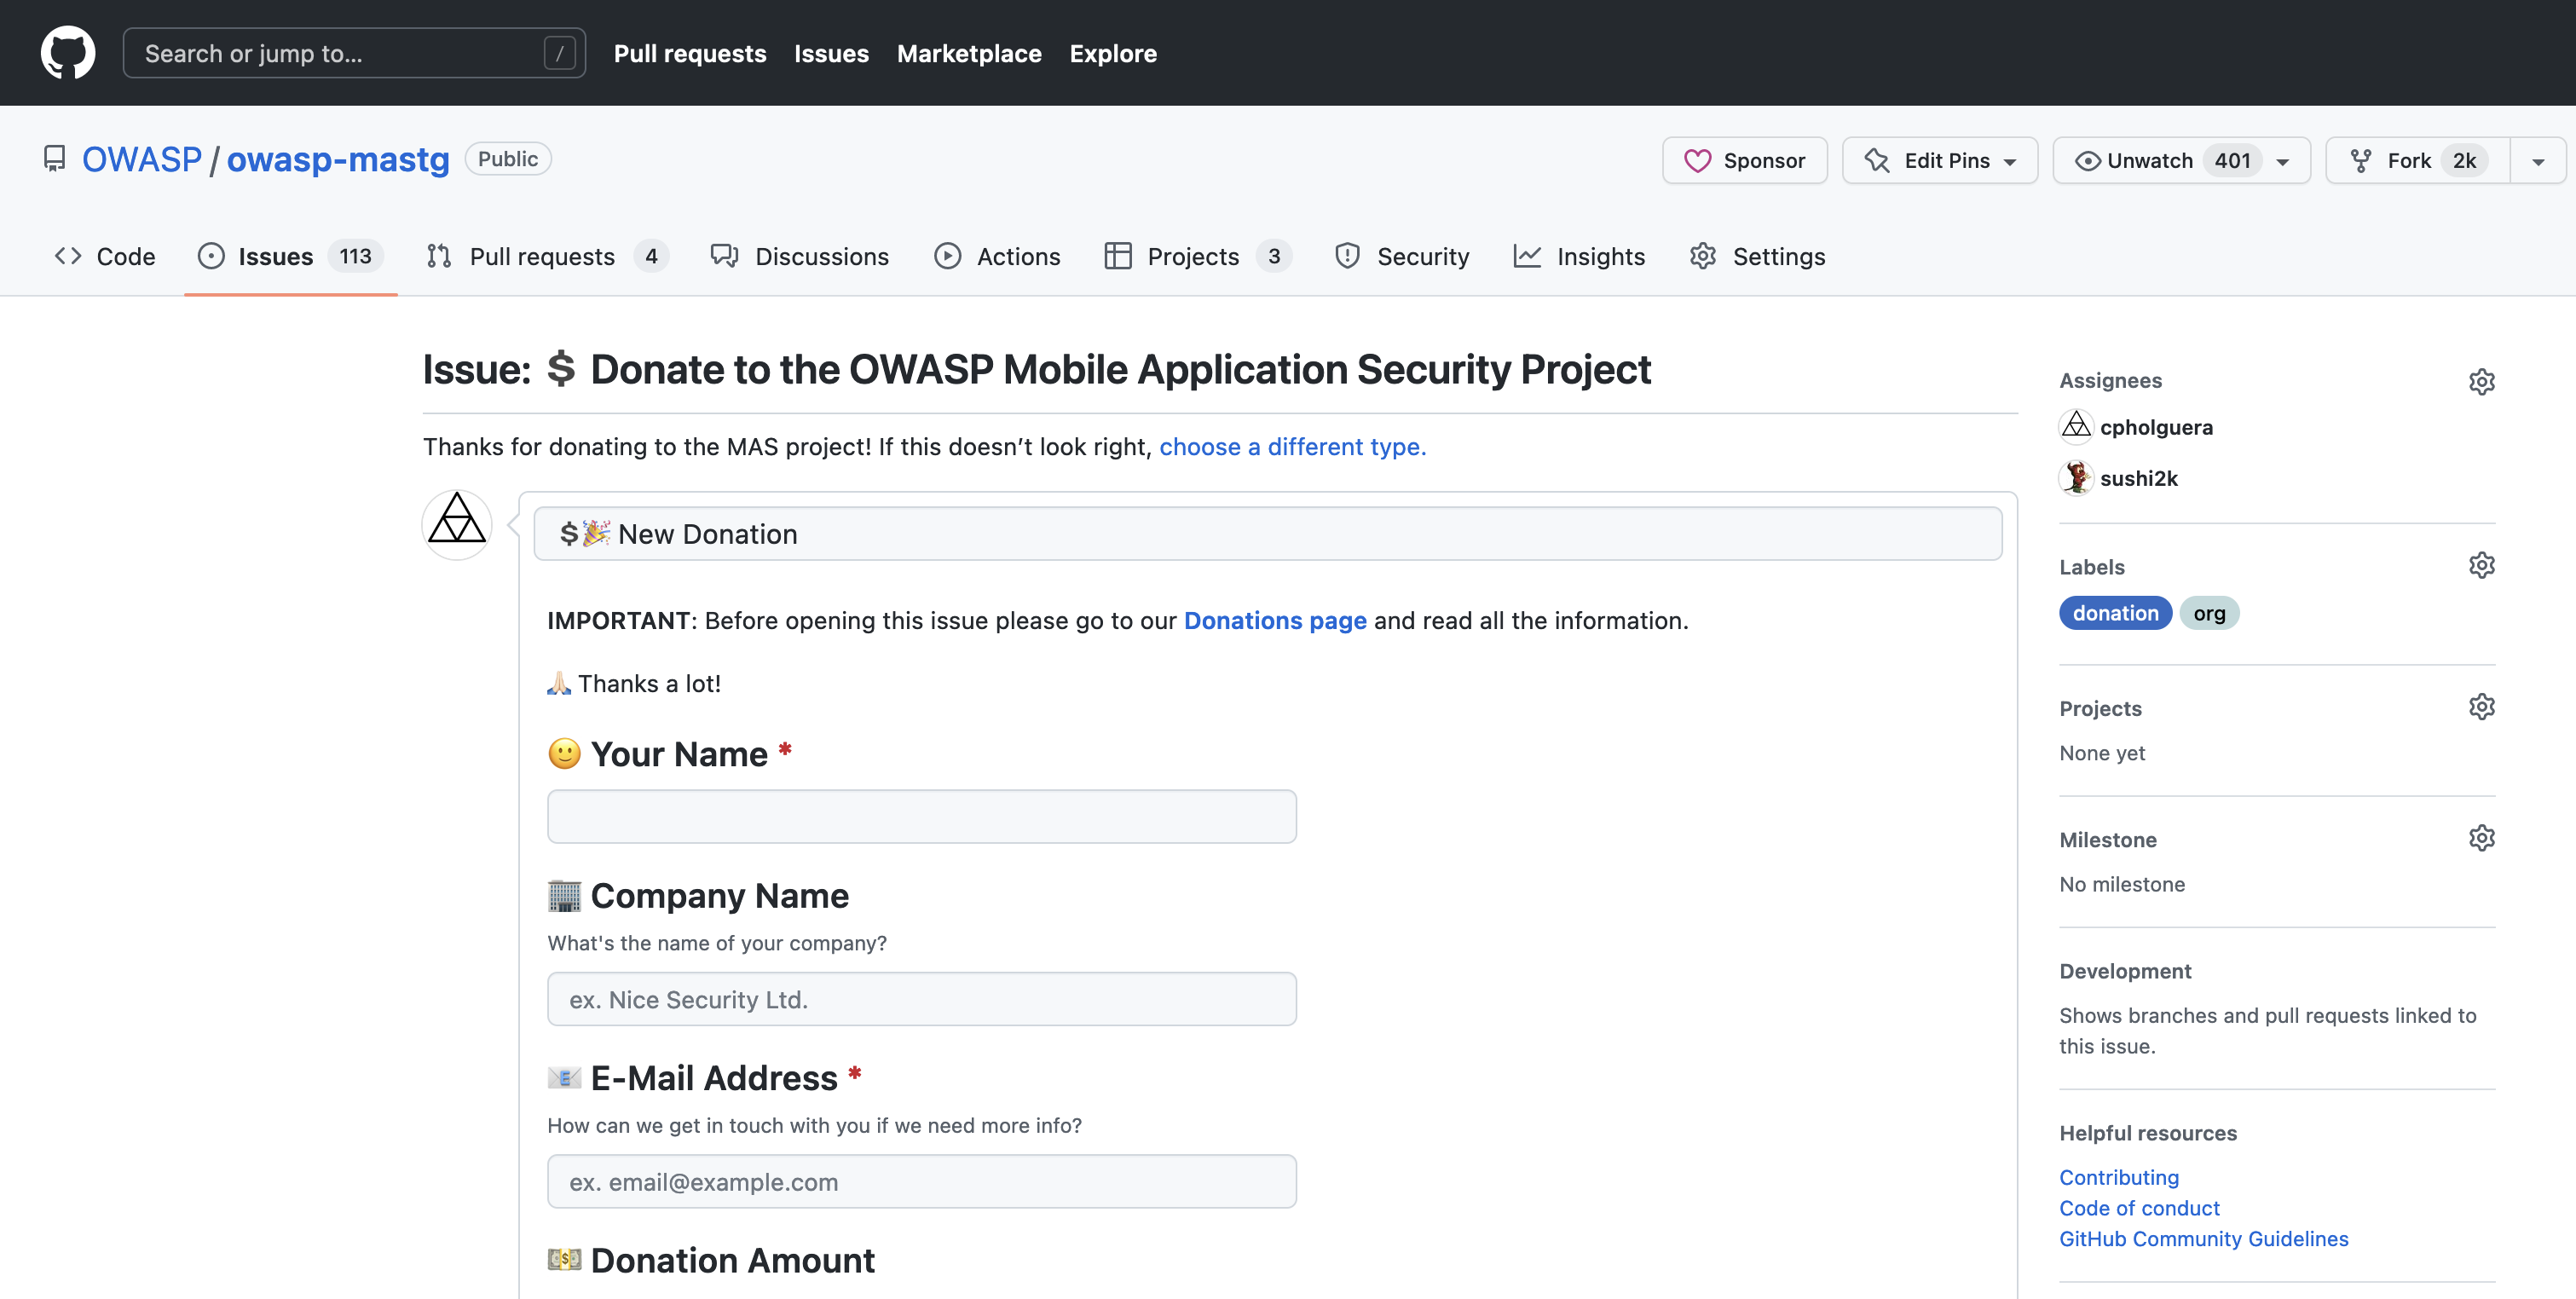Click the Donations page link
The image size is (2576, 1299).
click(1274, 621)
